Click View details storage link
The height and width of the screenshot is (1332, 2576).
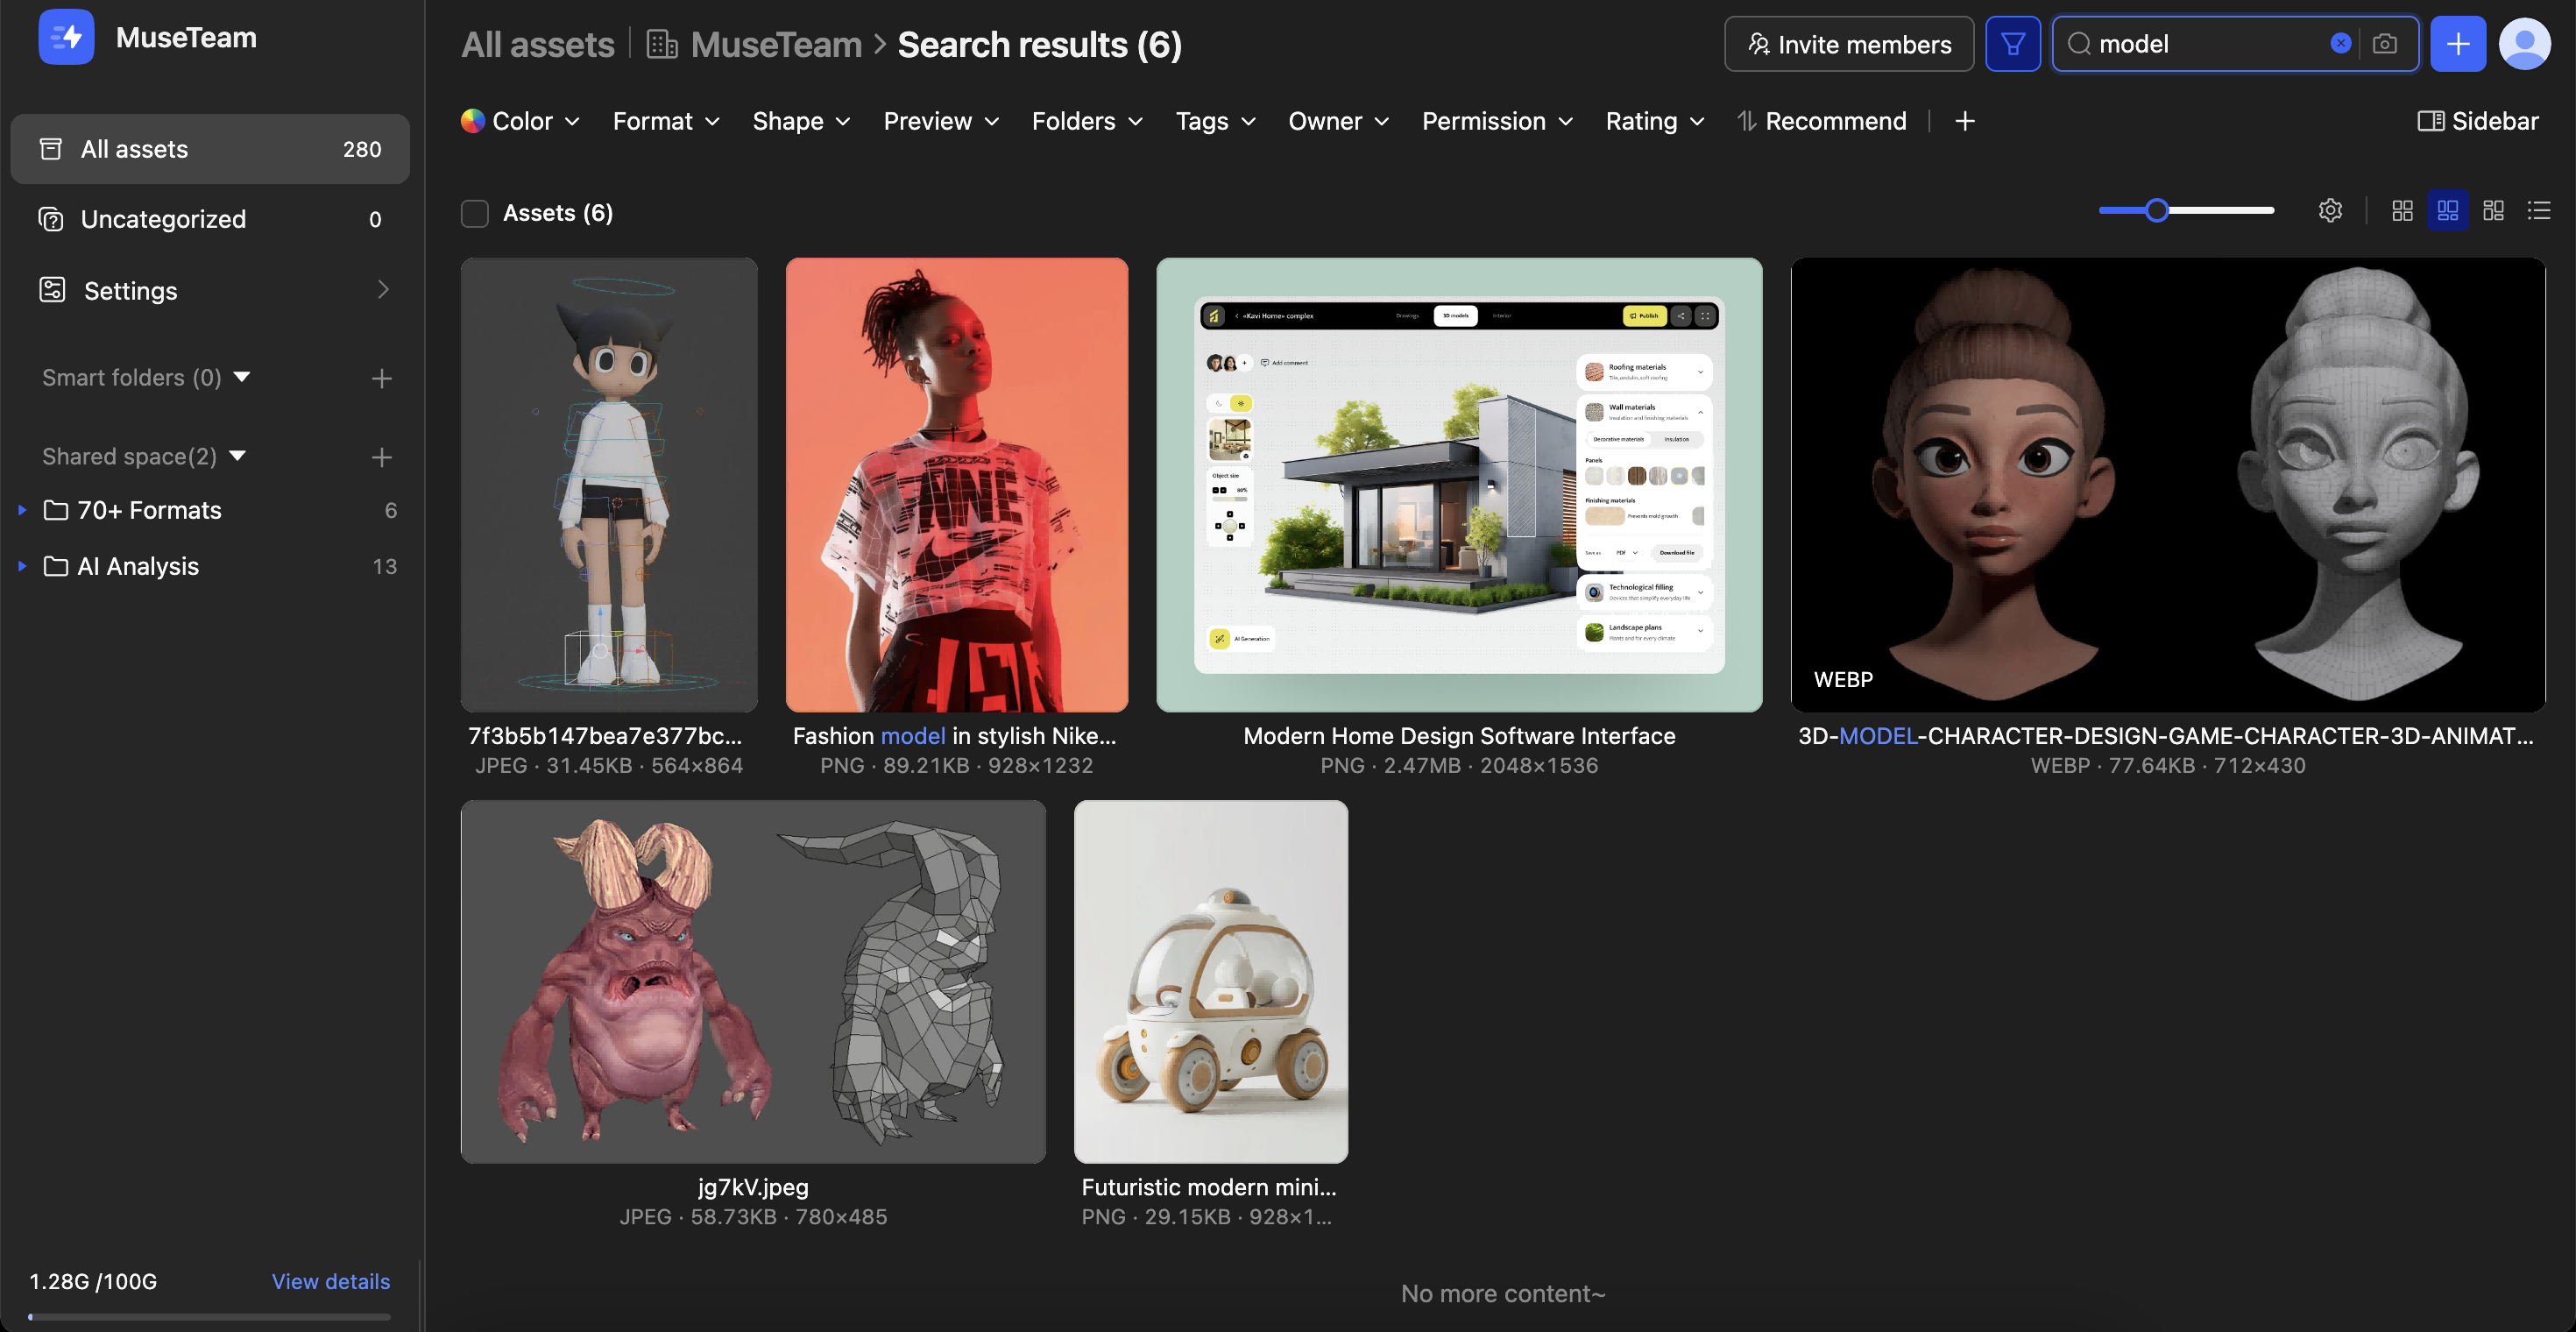click(330, 1281)
